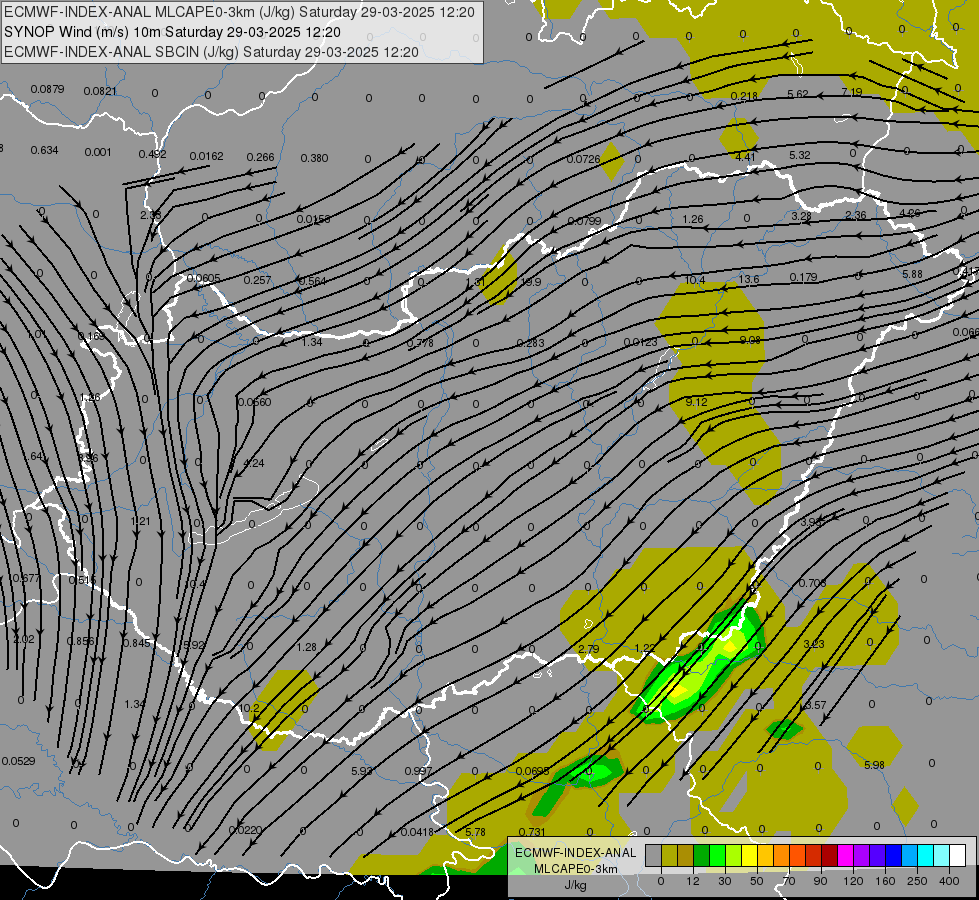The width and height of the screenshot is (979, 900).
Task: Click the map value '4.41'
Action: tap(745, 157)
